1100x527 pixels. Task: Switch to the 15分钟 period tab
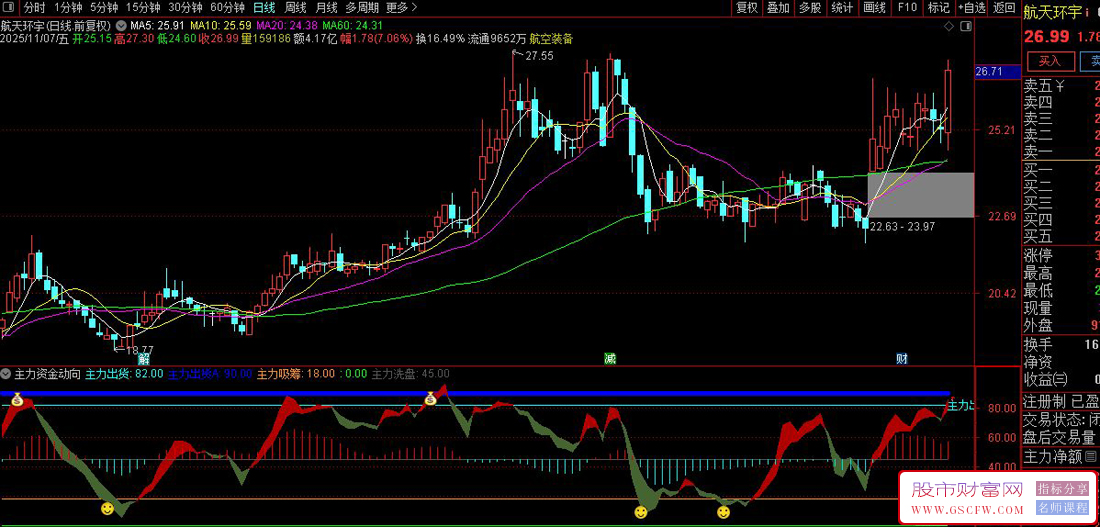click(x=143, y=8)
